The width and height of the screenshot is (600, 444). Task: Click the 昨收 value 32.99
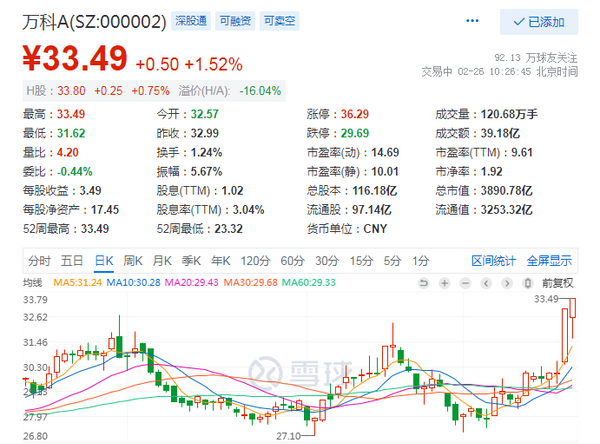point(205,133)
